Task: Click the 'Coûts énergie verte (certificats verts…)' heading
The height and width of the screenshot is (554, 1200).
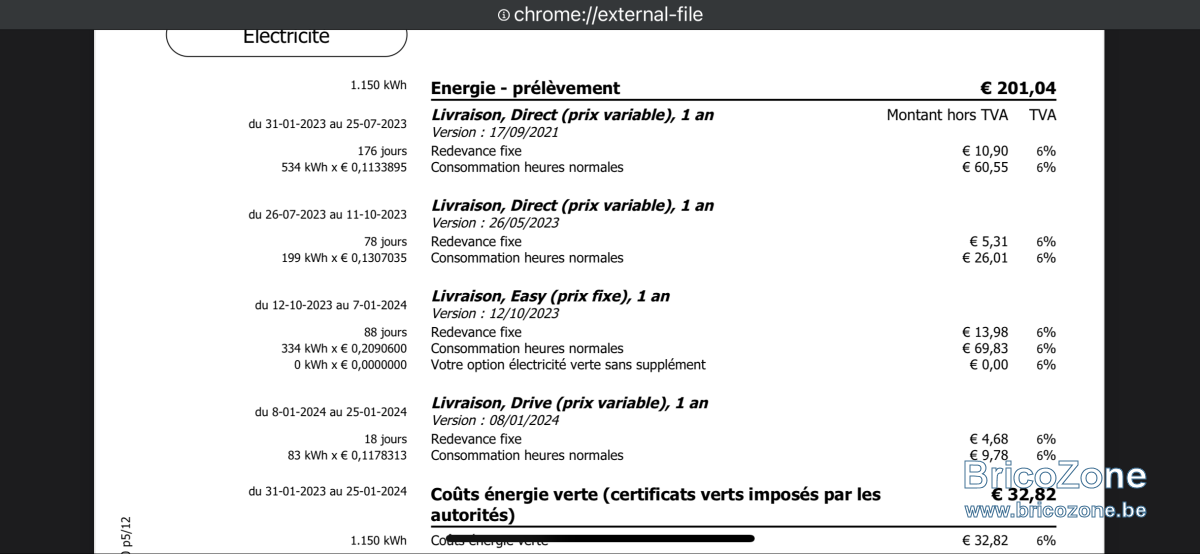Action: pyautogui.click(x=656, y=505)
